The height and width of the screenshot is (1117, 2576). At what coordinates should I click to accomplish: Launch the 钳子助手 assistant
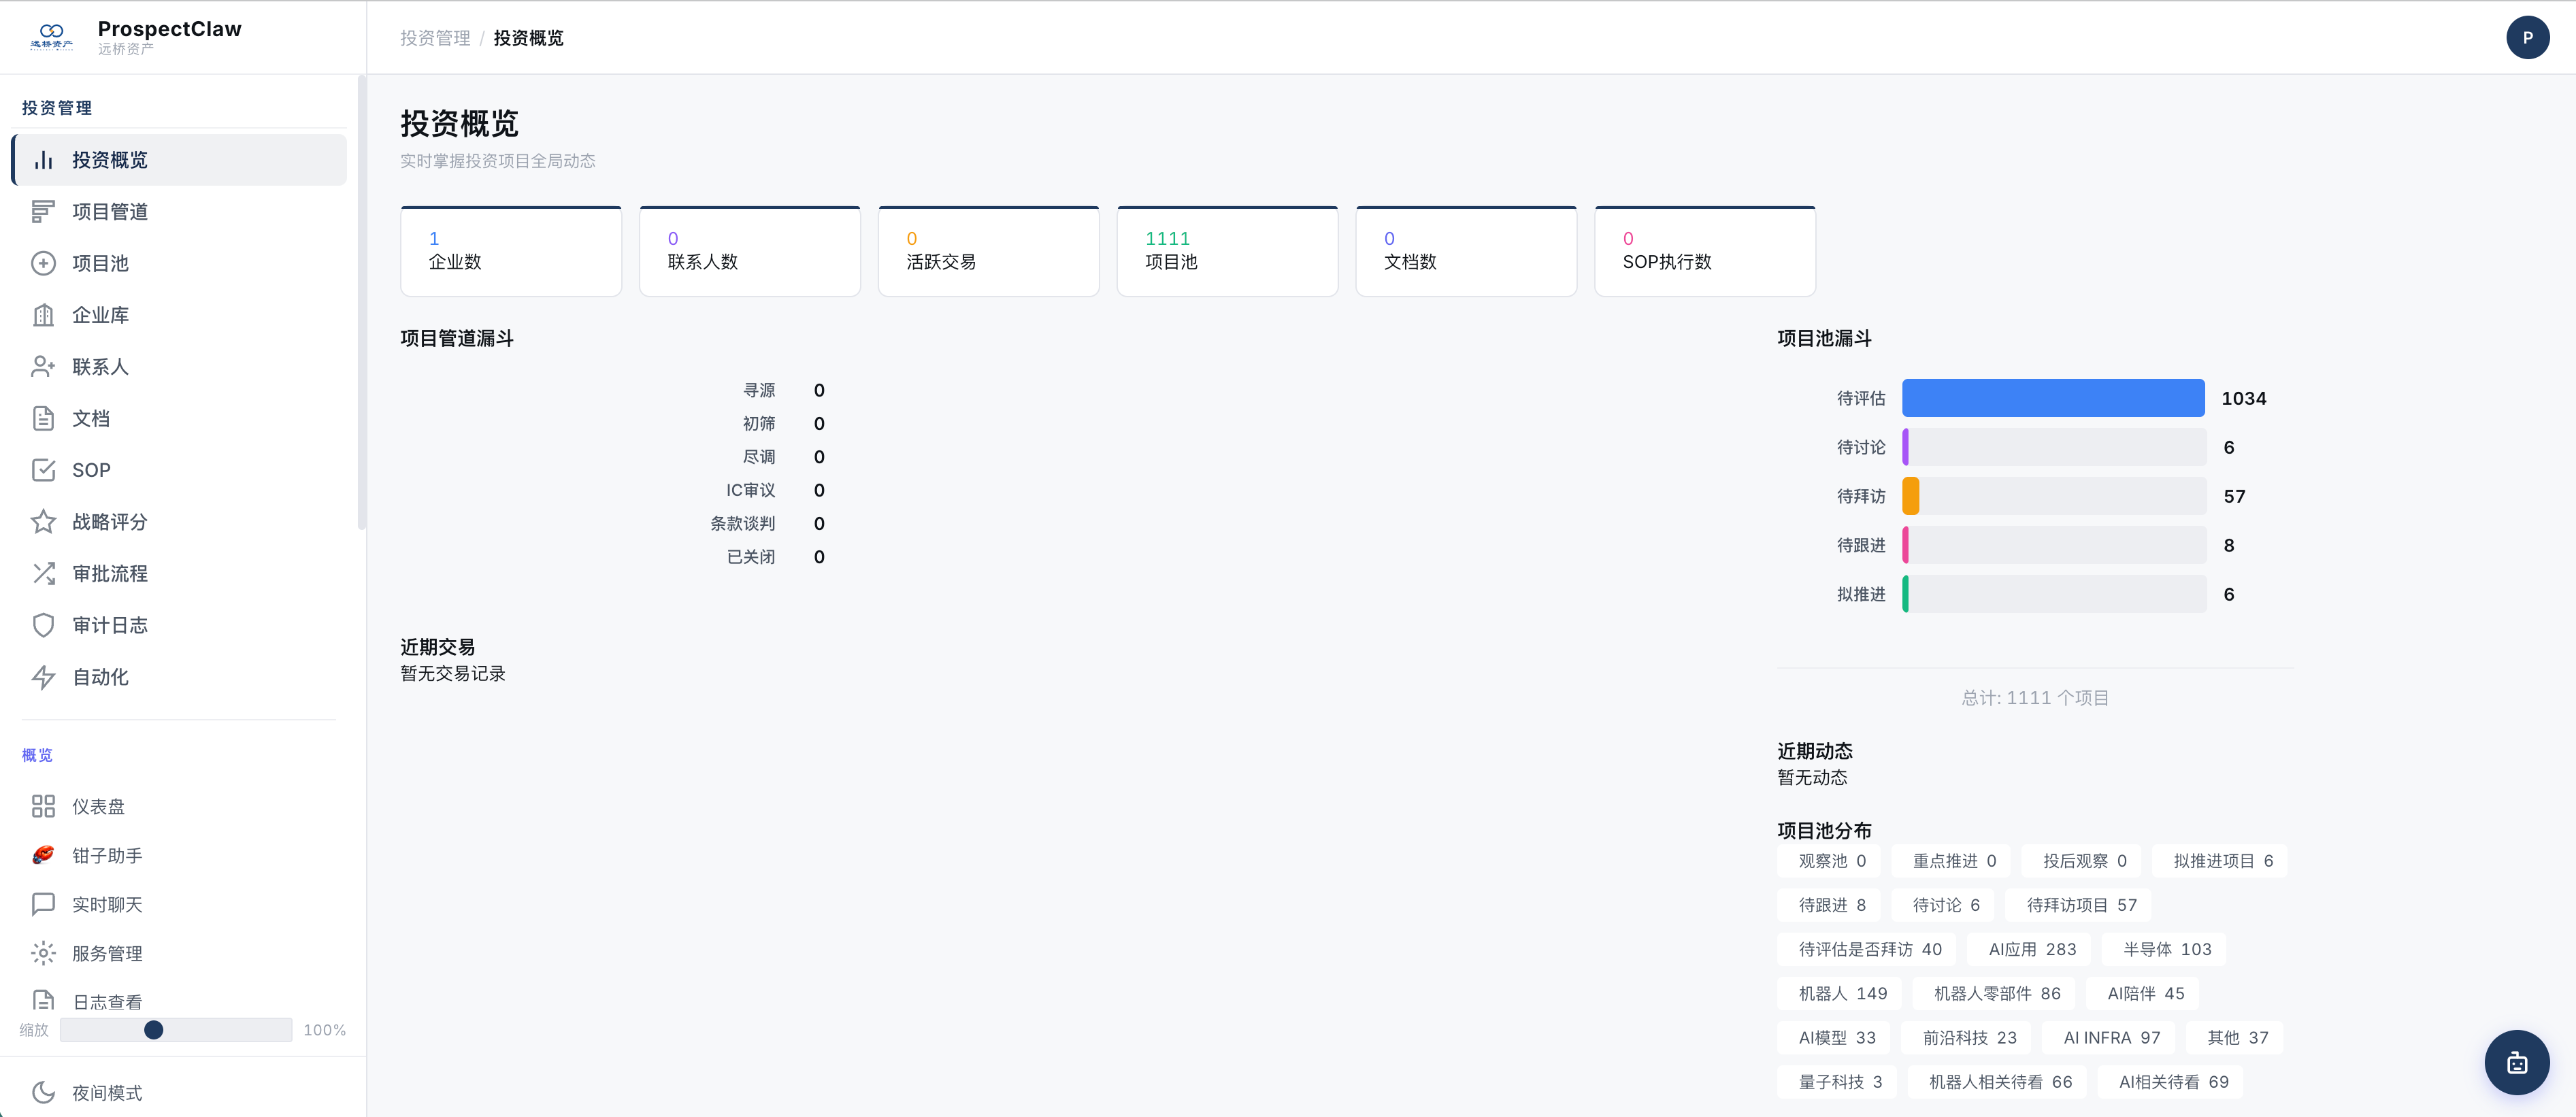[107, 855]
